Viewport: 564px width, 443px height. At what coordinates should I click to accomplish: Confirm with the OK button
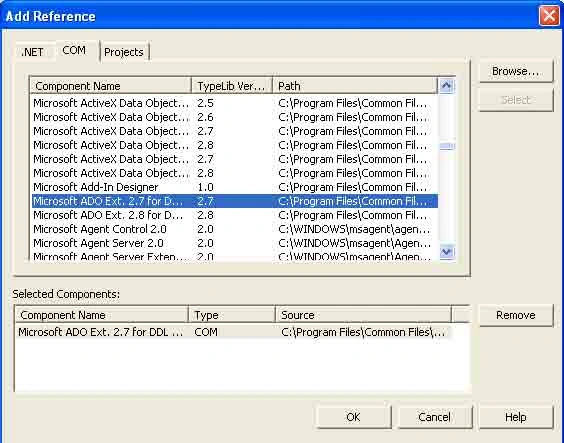pyautogui.click(x=353, y=417)
